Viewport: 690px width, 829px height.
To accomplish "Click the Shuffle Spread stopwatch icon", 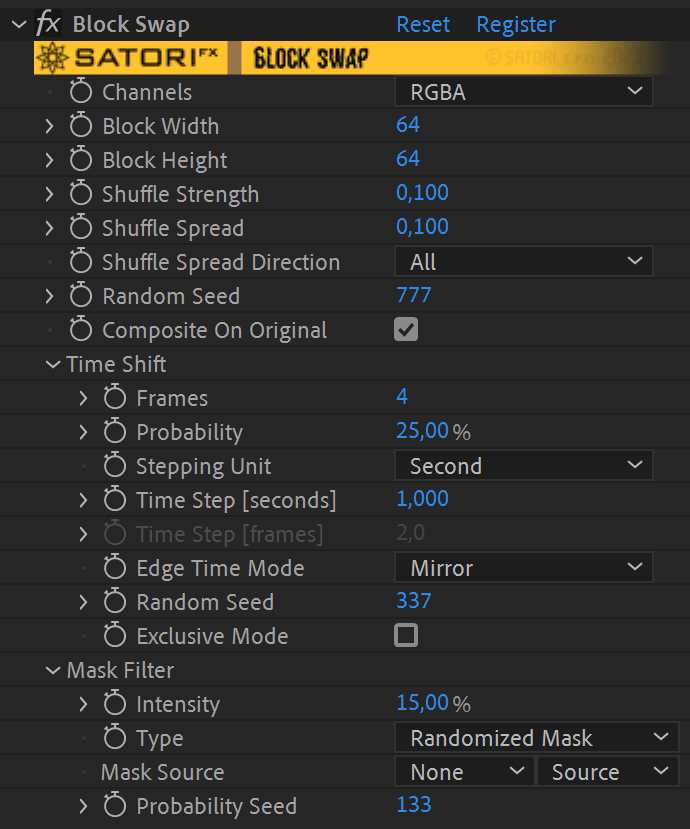I will click(x=81, y=227).
